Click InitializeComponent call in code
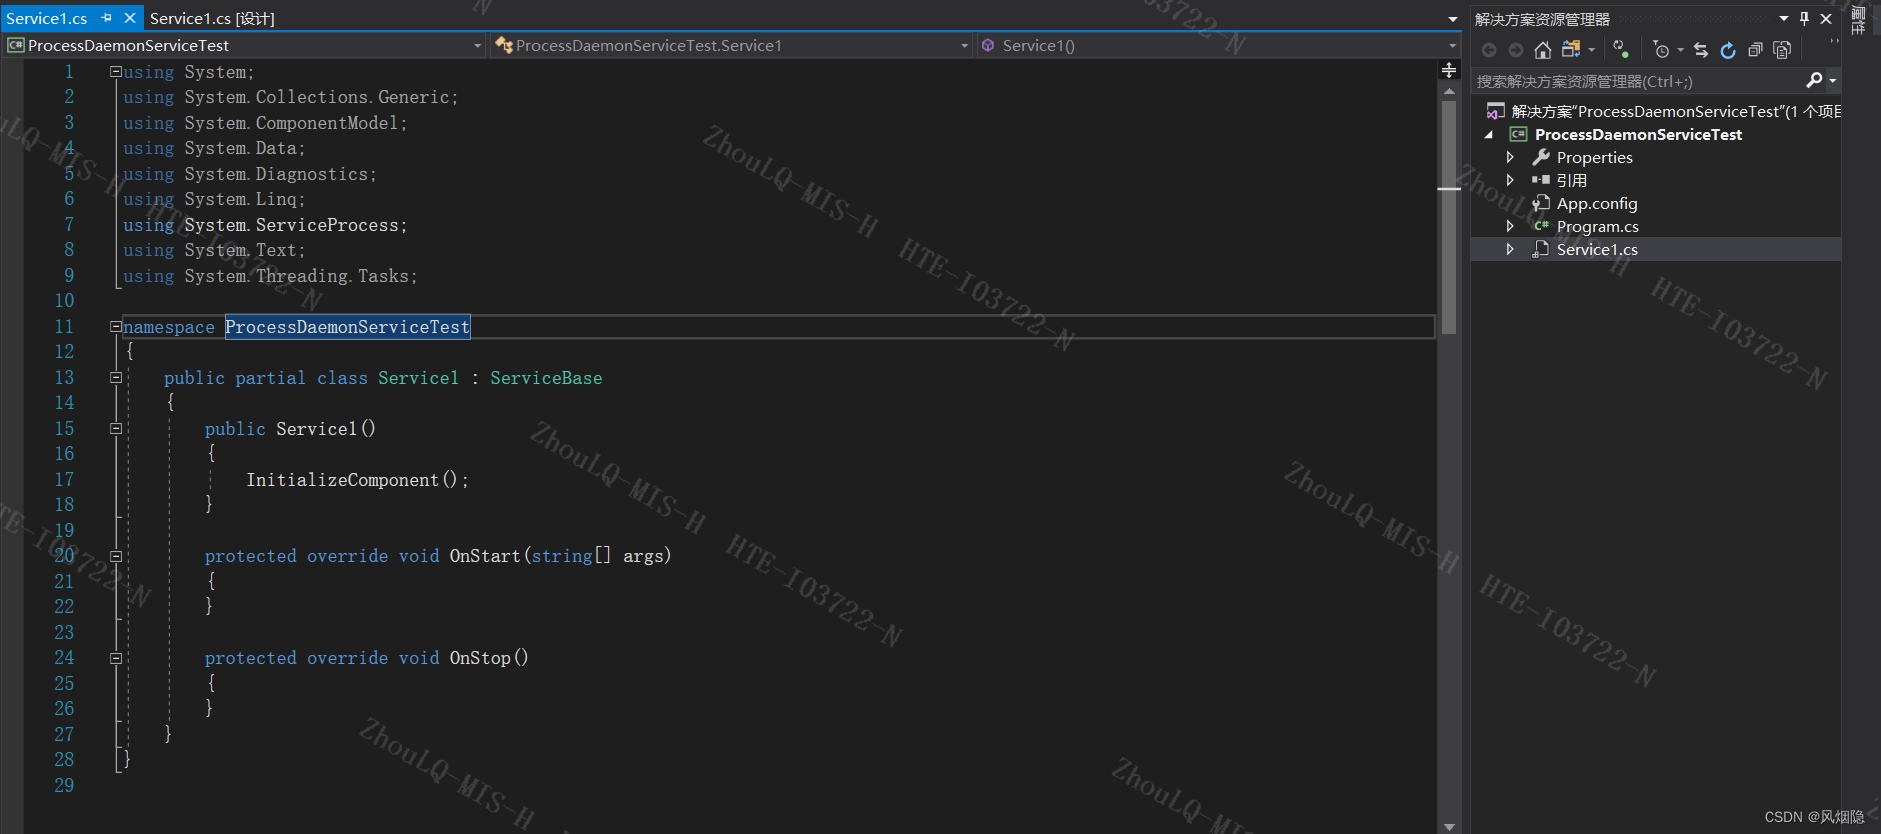Viewport: 1881px width, 834px height. (x=342, y=480)
